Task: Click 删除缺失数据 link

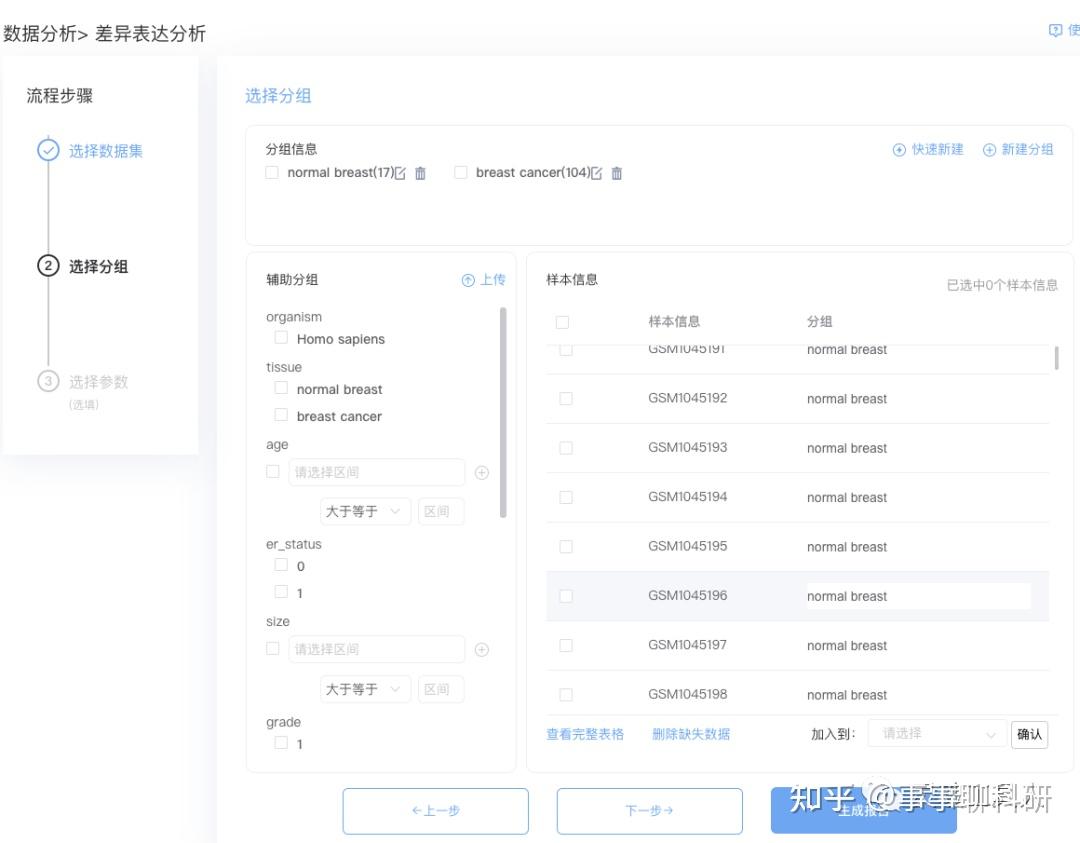Action: click(x=691, y=734)
